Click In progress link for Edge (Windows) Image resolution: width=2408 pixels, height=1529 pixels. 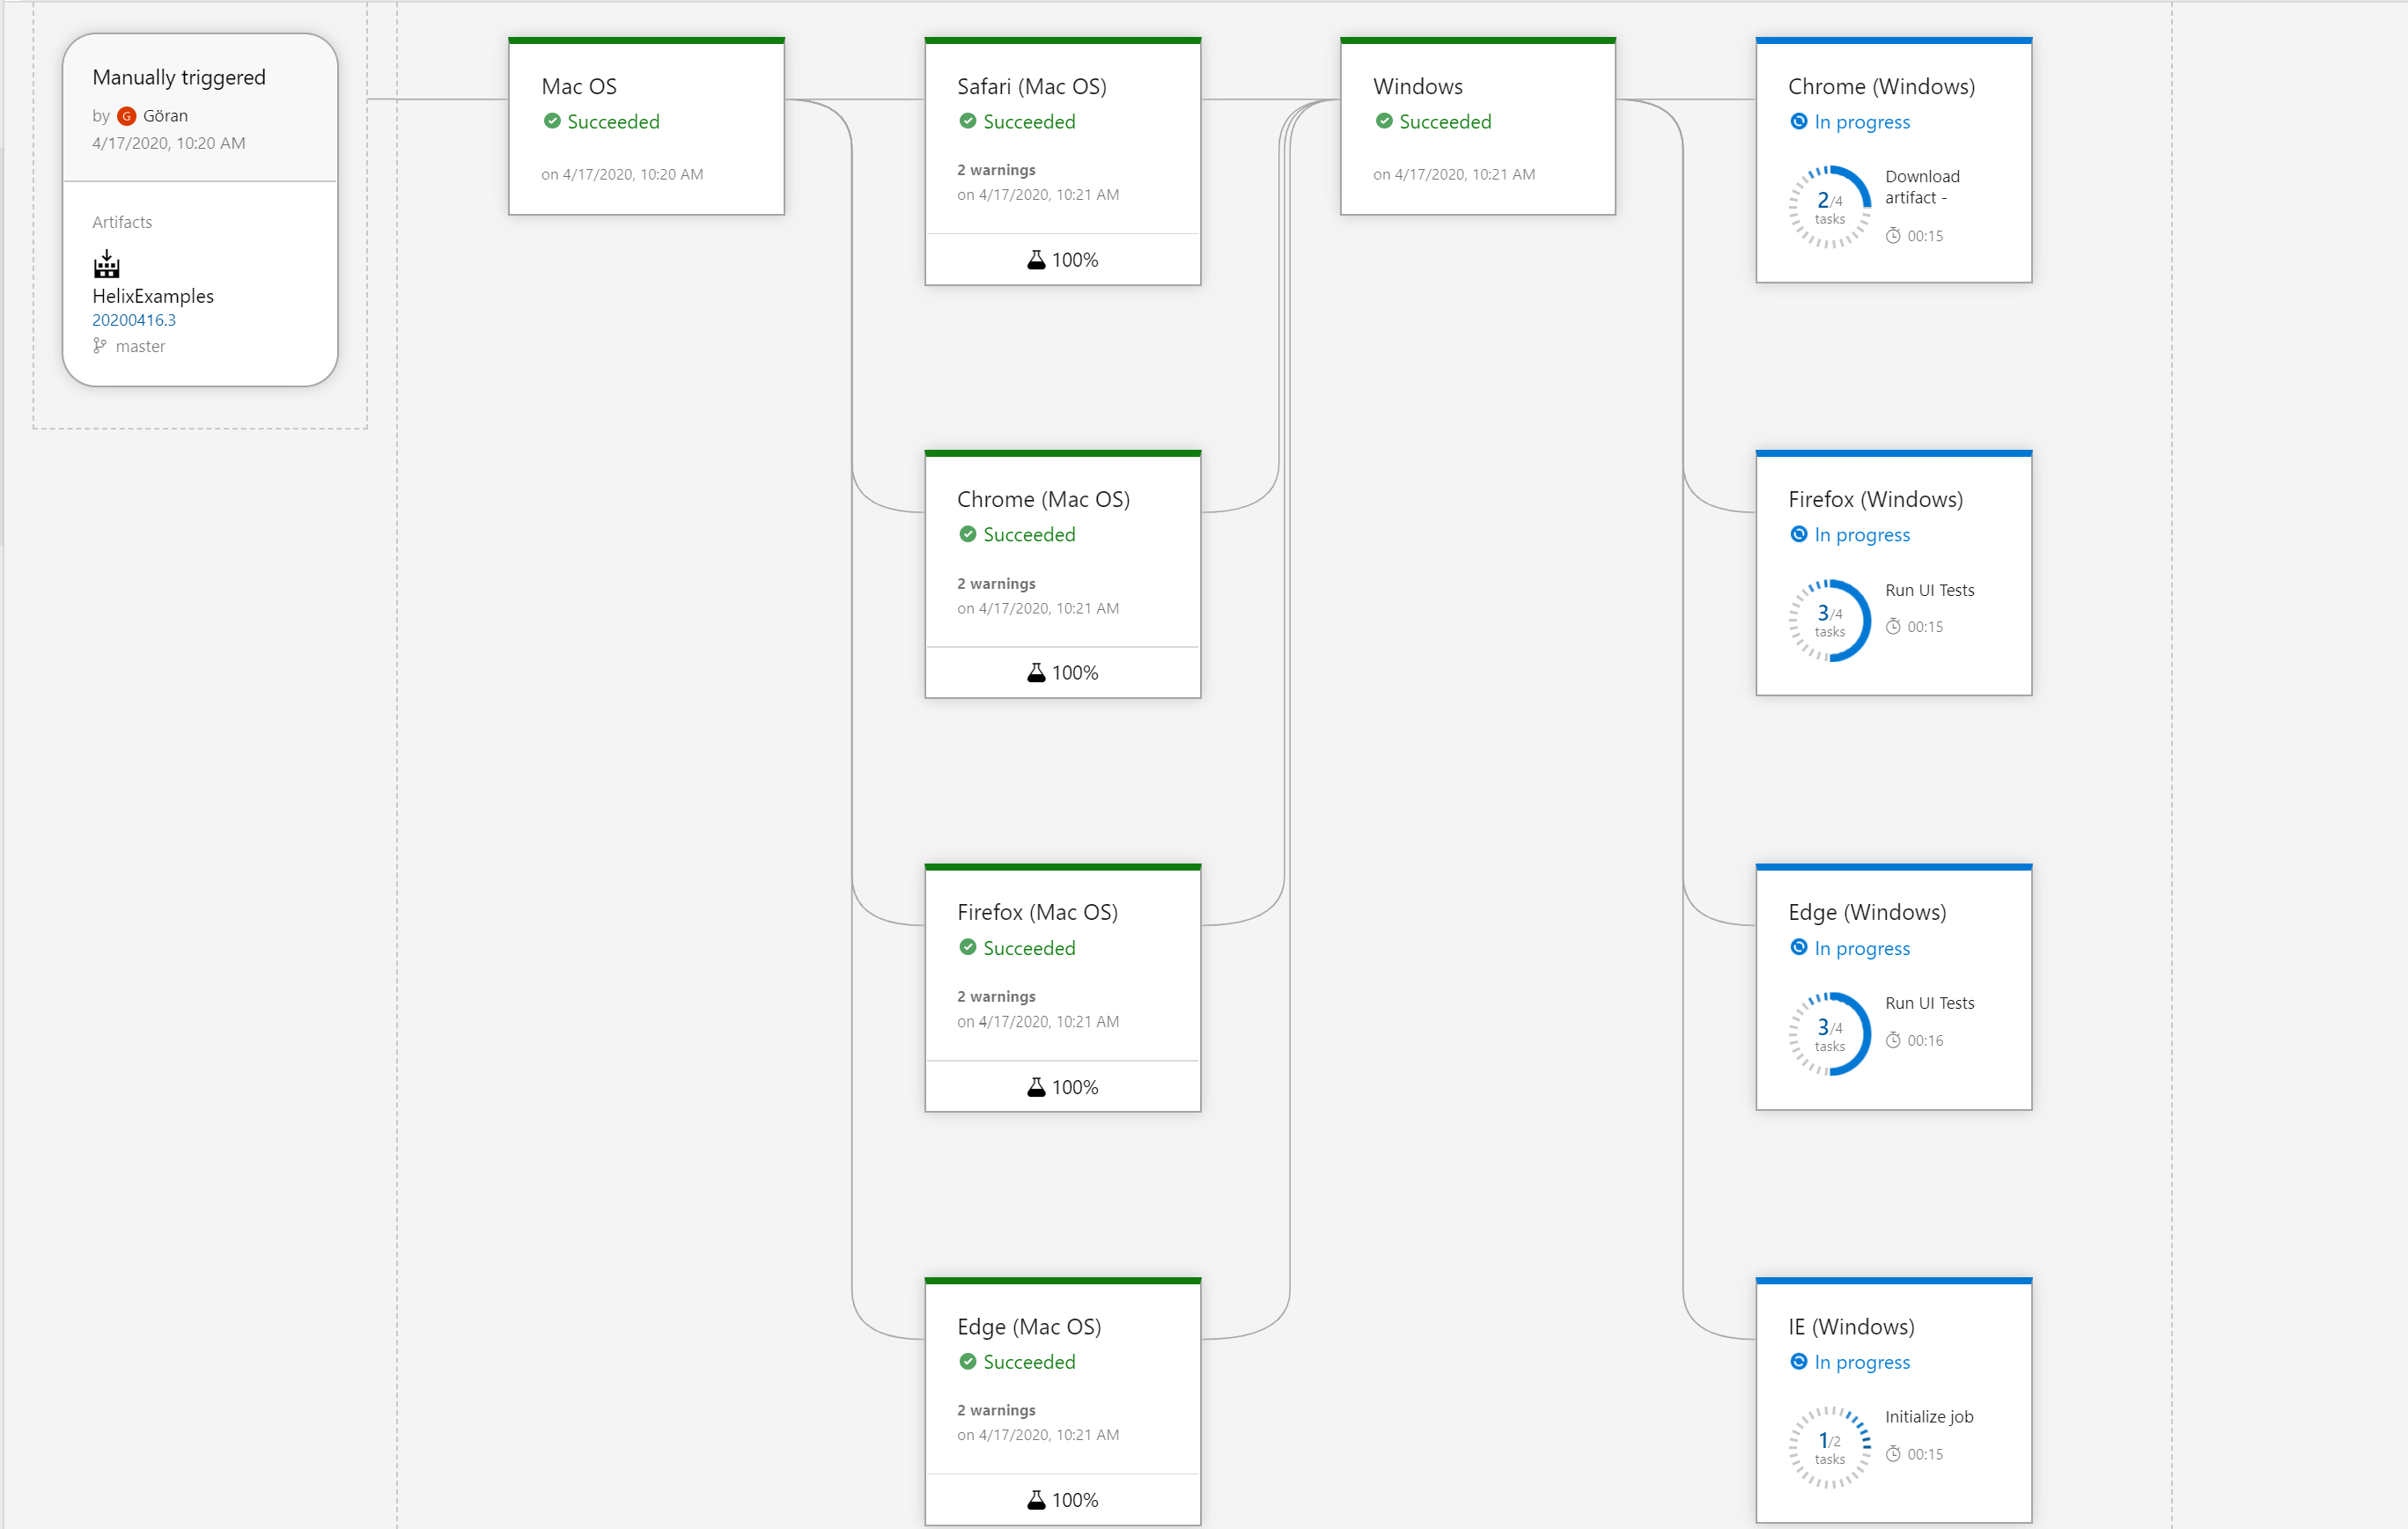(x=1862, y=948)
